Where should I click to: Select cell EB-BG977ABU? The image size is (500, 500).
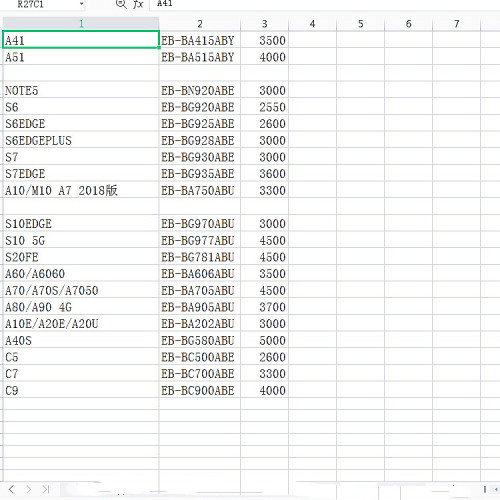pyautogui.click(x=200, y=240)
